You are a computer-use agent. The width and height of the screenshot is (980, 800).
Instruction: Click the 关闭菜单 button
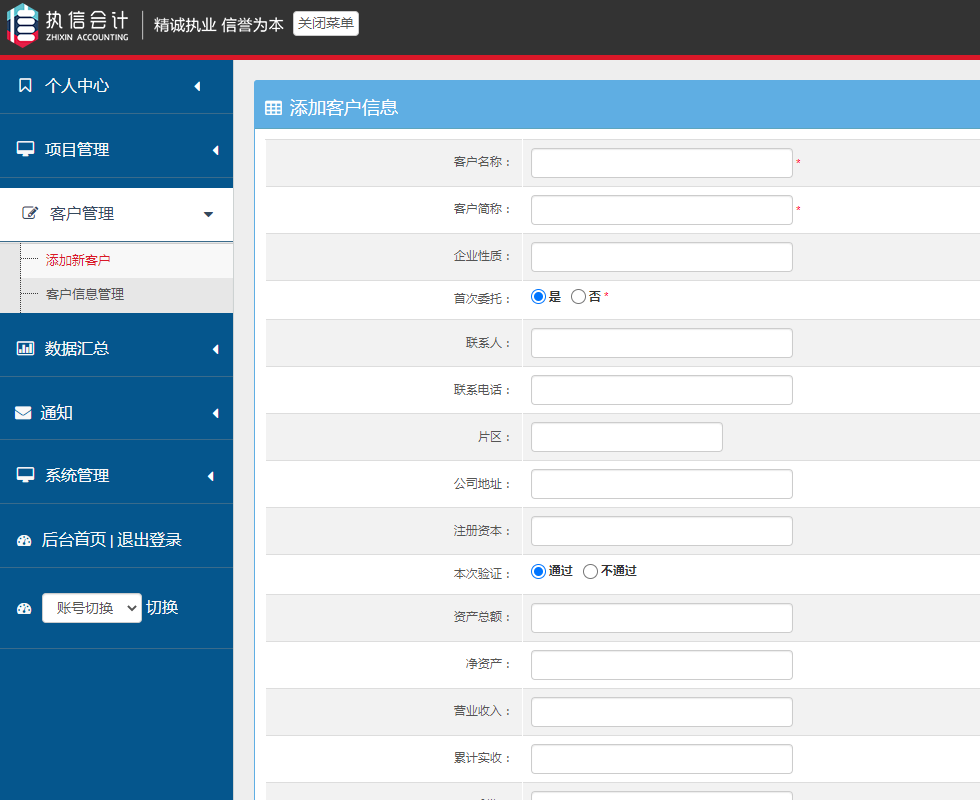(326, 23)
